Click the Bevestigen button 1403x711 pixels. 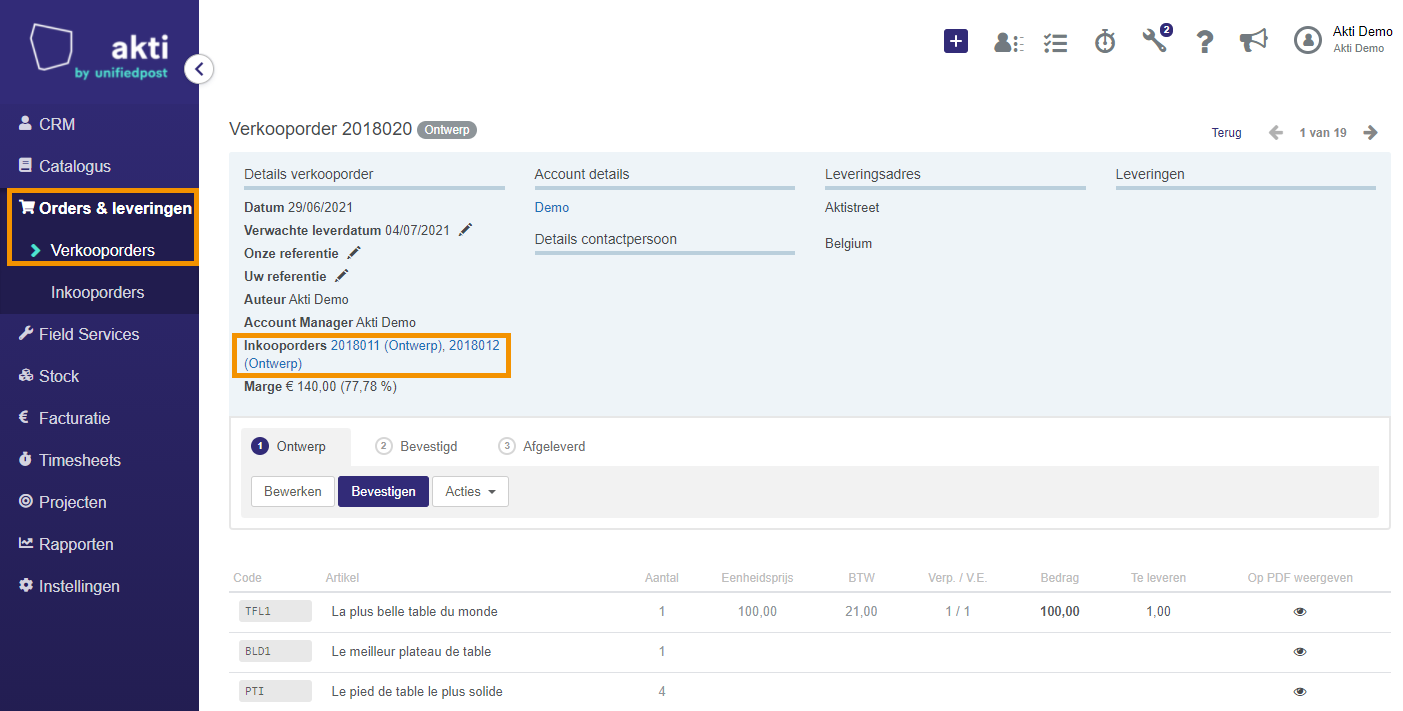pos(384,492)
